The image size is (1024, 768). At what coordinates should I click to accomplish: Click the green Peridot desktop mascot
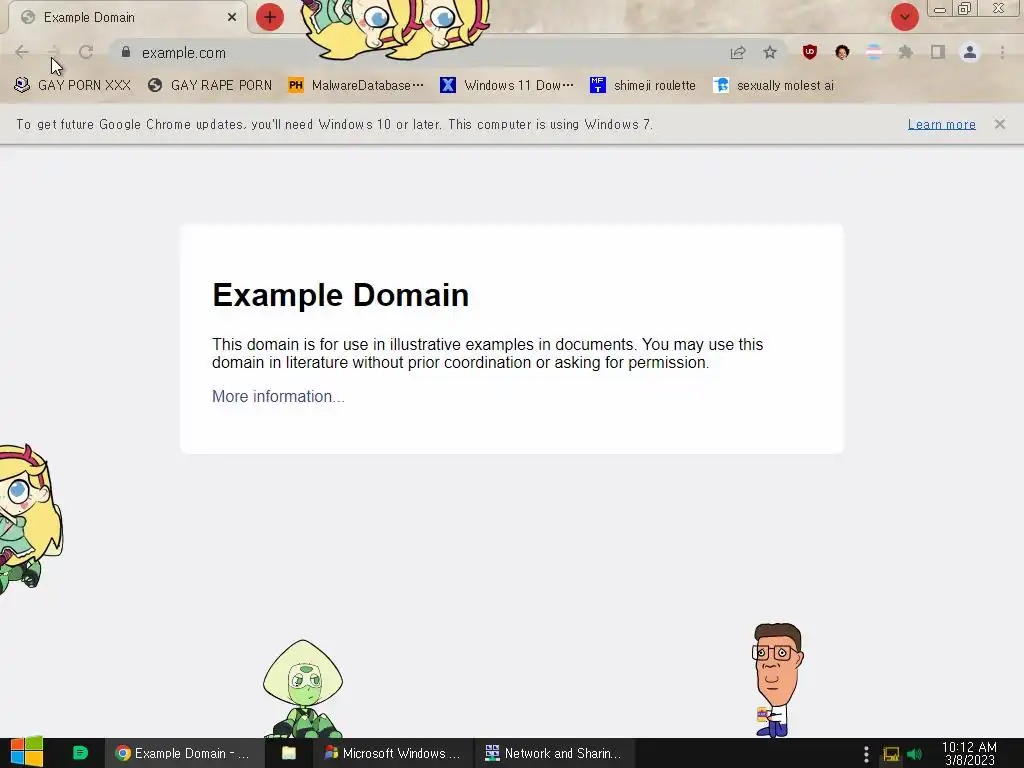click(303, 690)
